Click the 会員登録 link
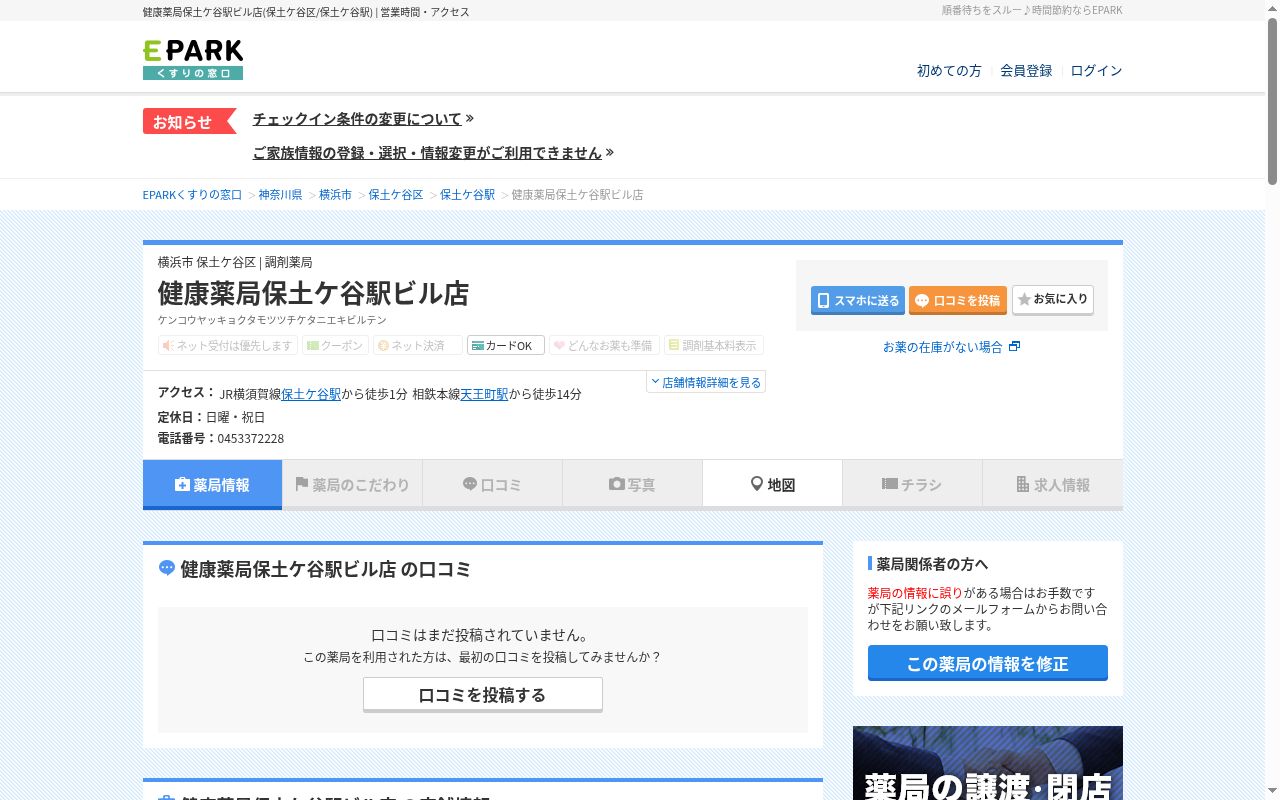This screenshot has height=800, width=1280. pos(1026,71)
